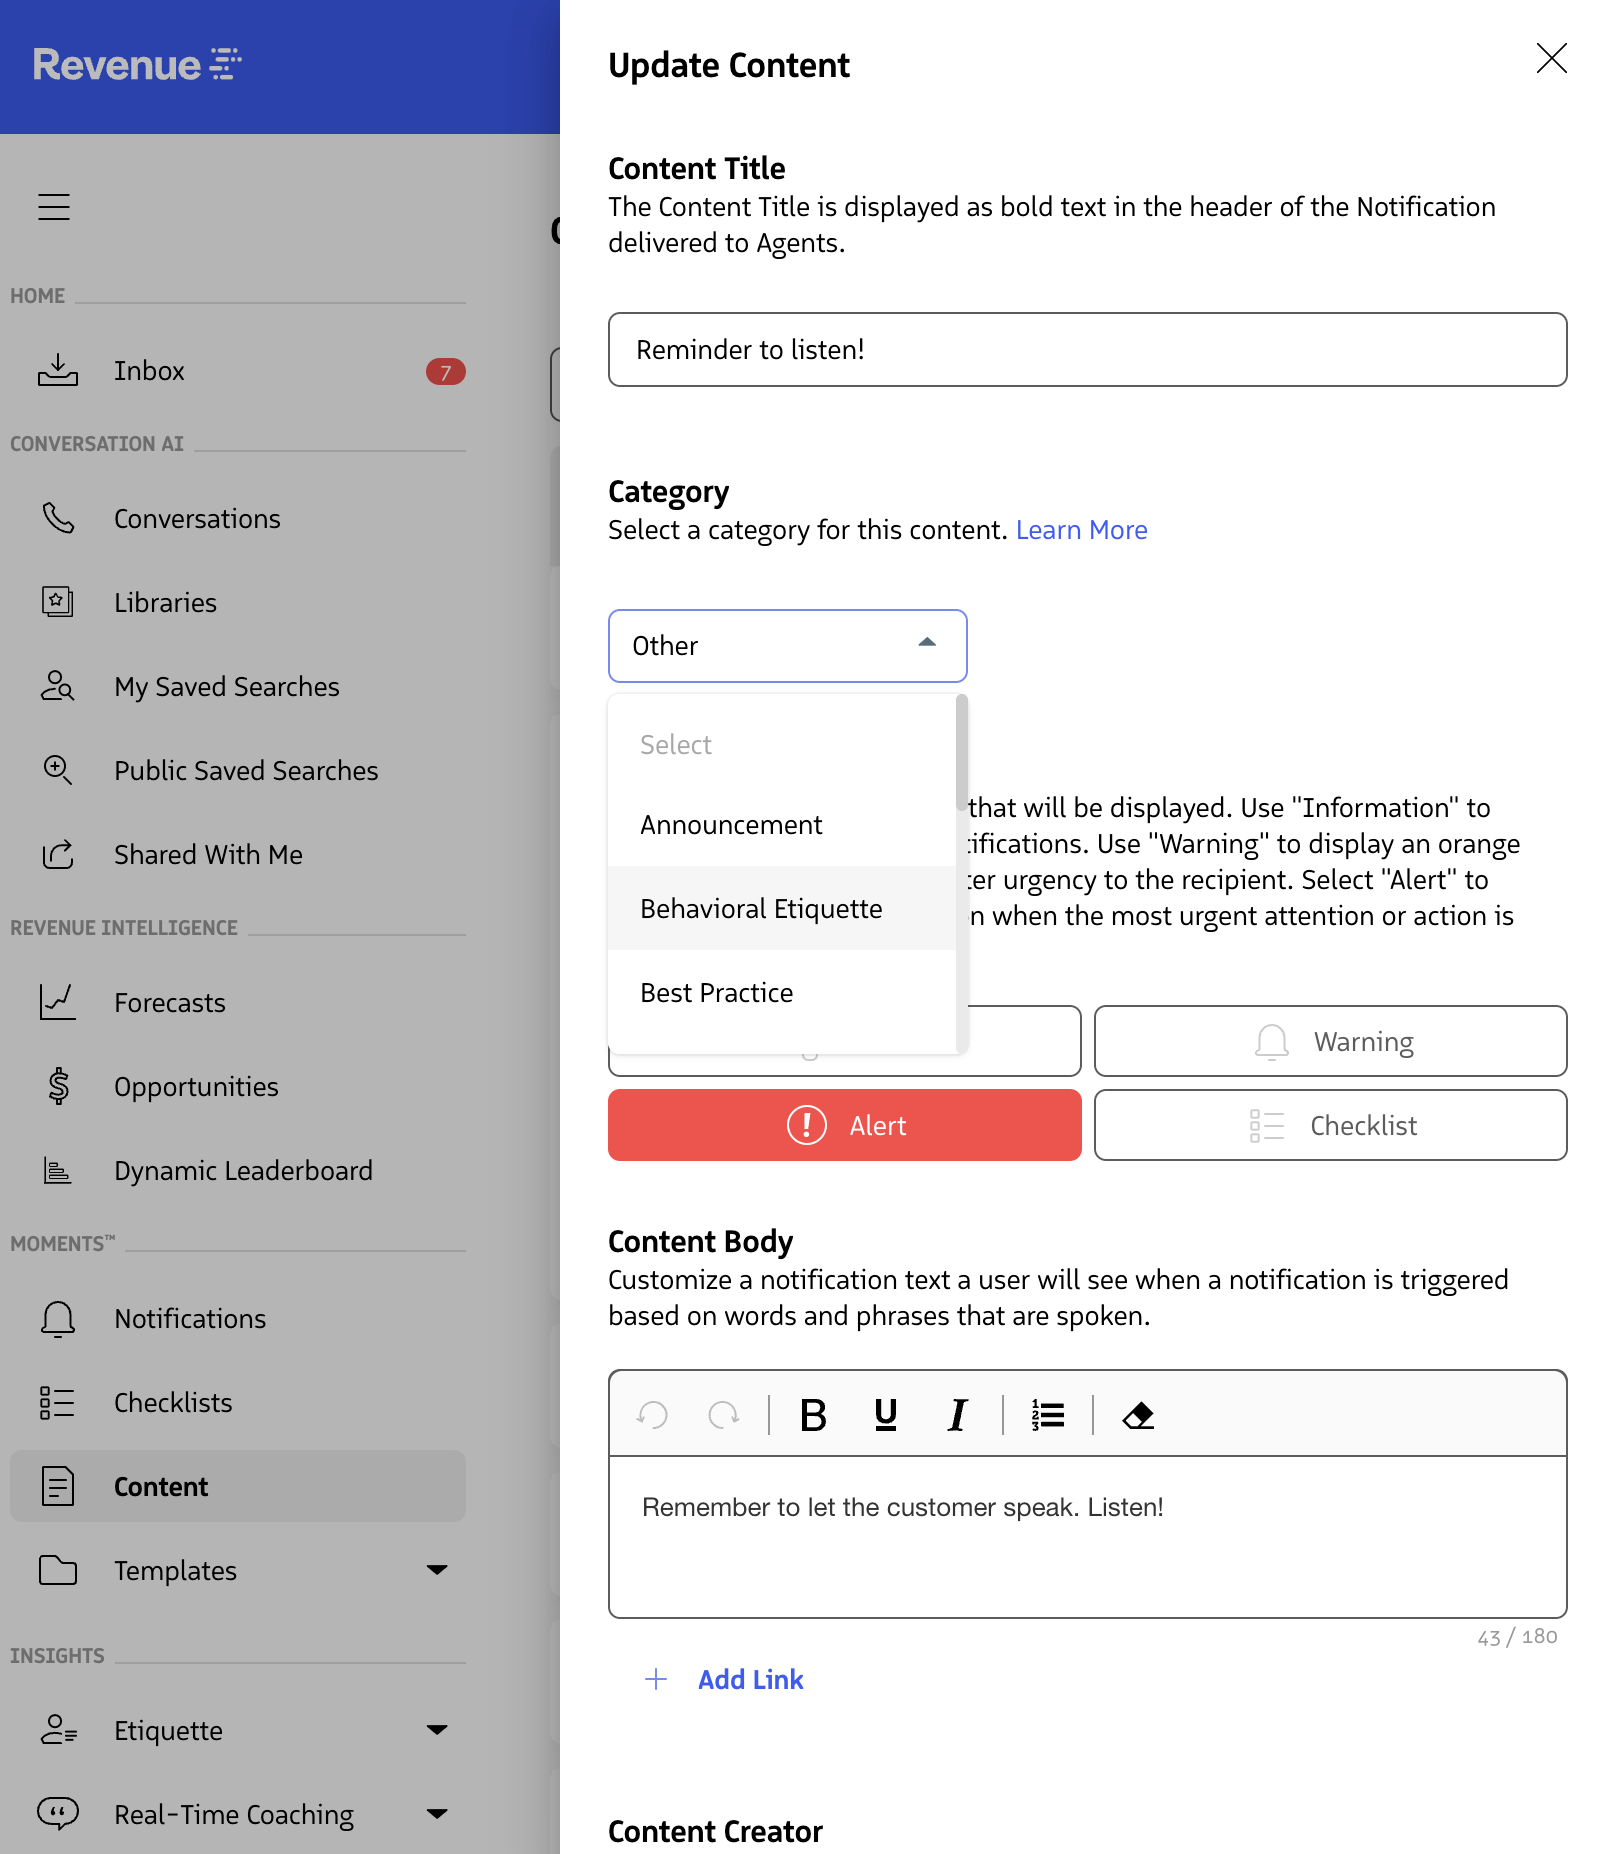Image resolution: width=1614 pixels, height=1854 pixels.
Task: Click the Checklists icon in sidebar
Action: coord(57,1402)
